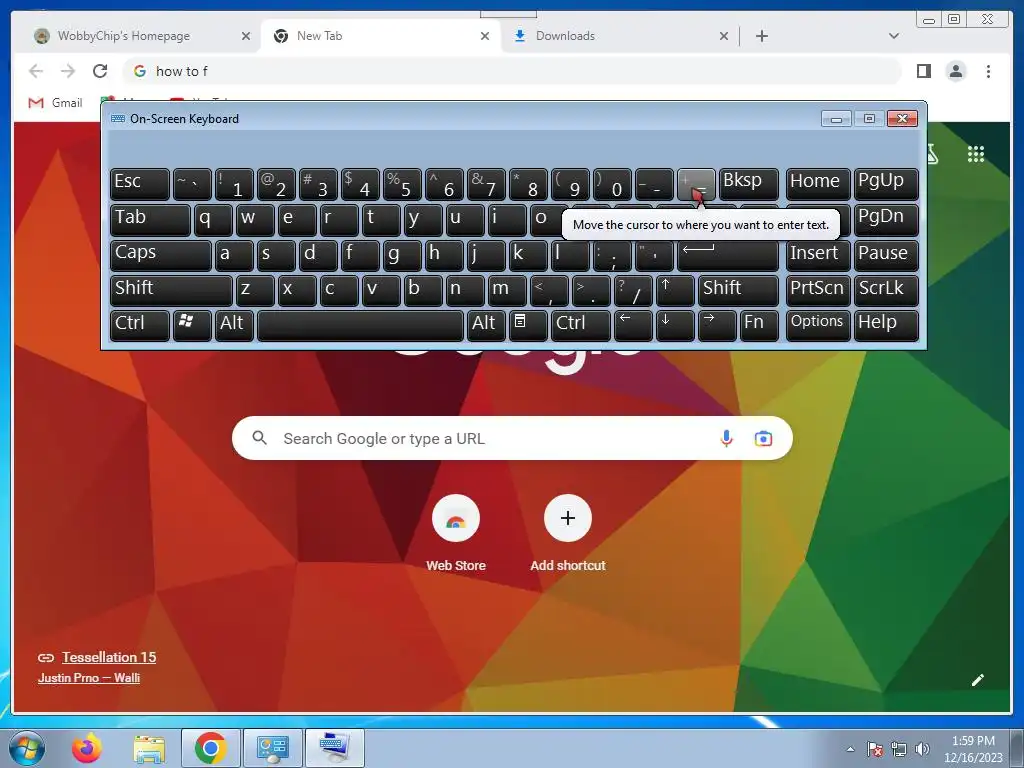Viewport: 1024px width, 768px height.
Task: Click the Pause key
Action: point(886,255)
